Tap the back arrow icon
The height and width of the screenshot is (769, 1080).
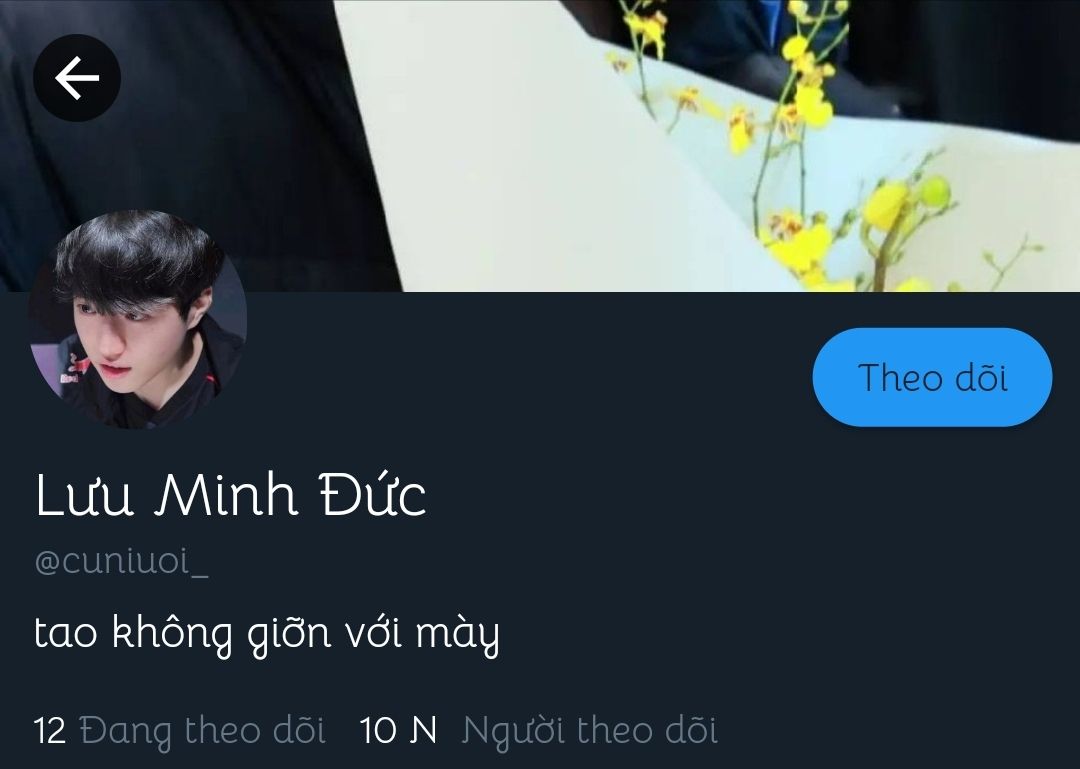tap(77, 78)
